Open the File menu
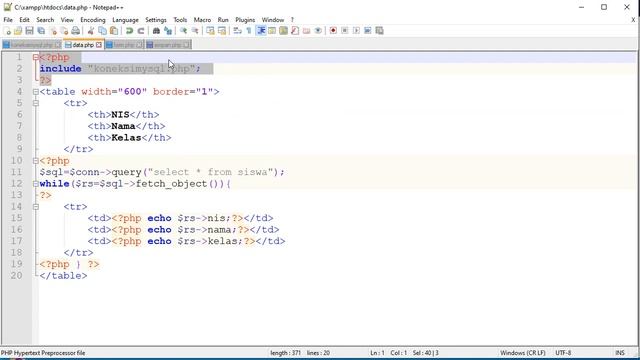Screen dimensions: 640x360 [8, 20]
